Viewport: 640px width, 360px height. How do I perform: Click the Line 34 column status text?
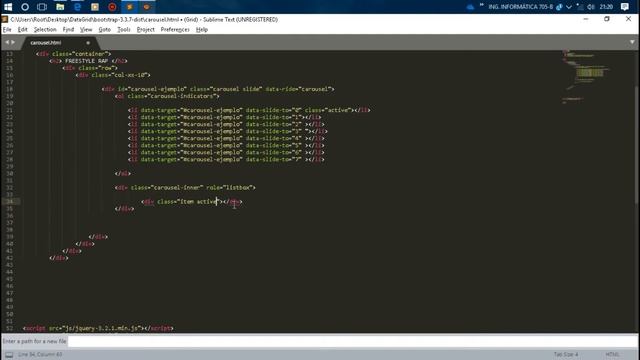coord(40,354)
